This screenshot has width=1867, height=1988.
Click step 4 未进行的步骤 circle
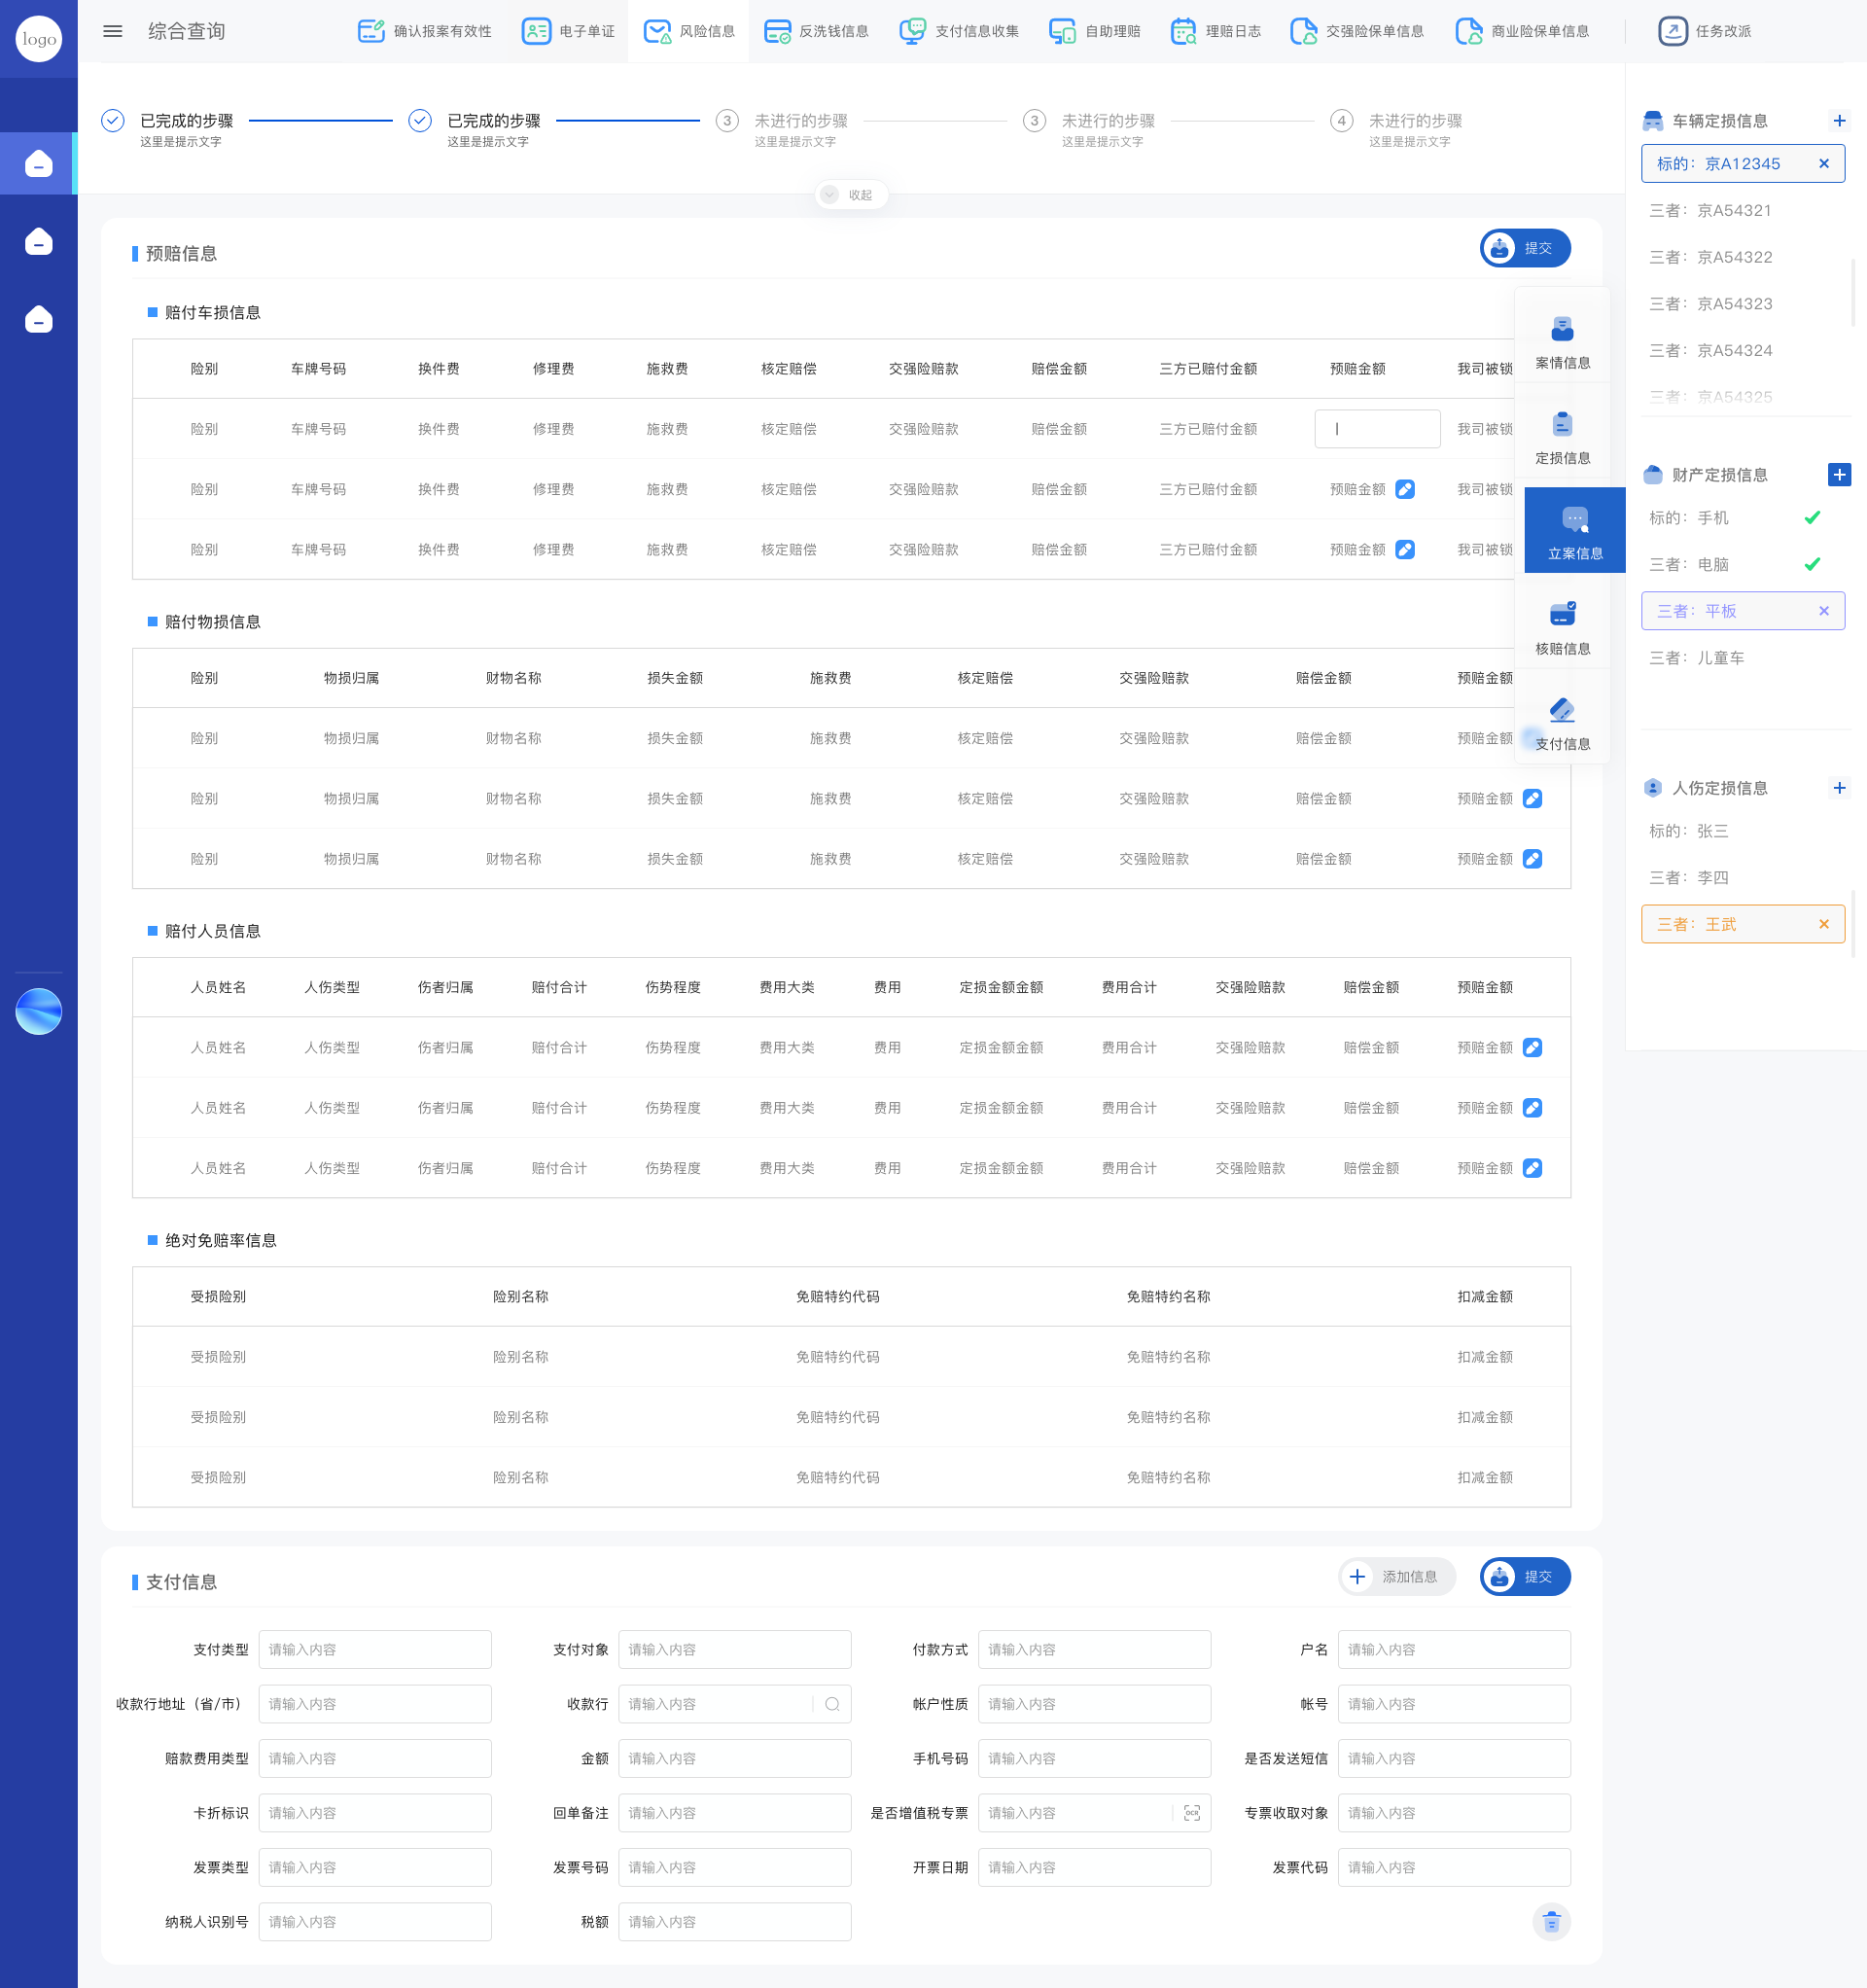[x=1342, y=121]
